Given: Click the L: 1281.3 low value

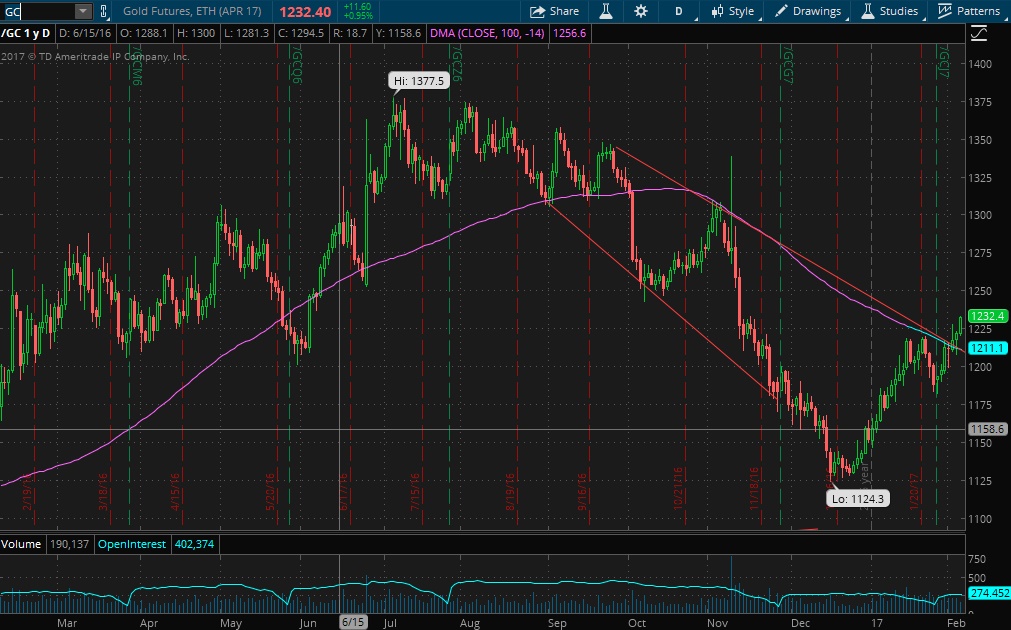Looking at the screenshot, I should (x=246, y=33).
